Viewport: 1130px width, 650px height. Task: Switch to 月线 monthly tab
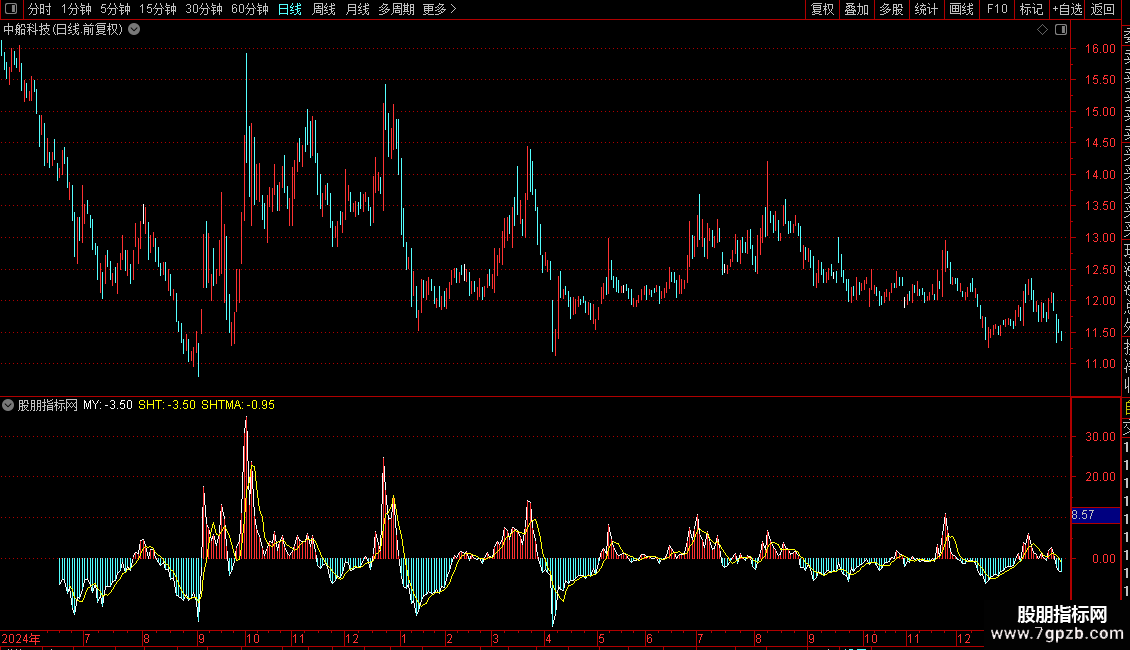point(357,9)
